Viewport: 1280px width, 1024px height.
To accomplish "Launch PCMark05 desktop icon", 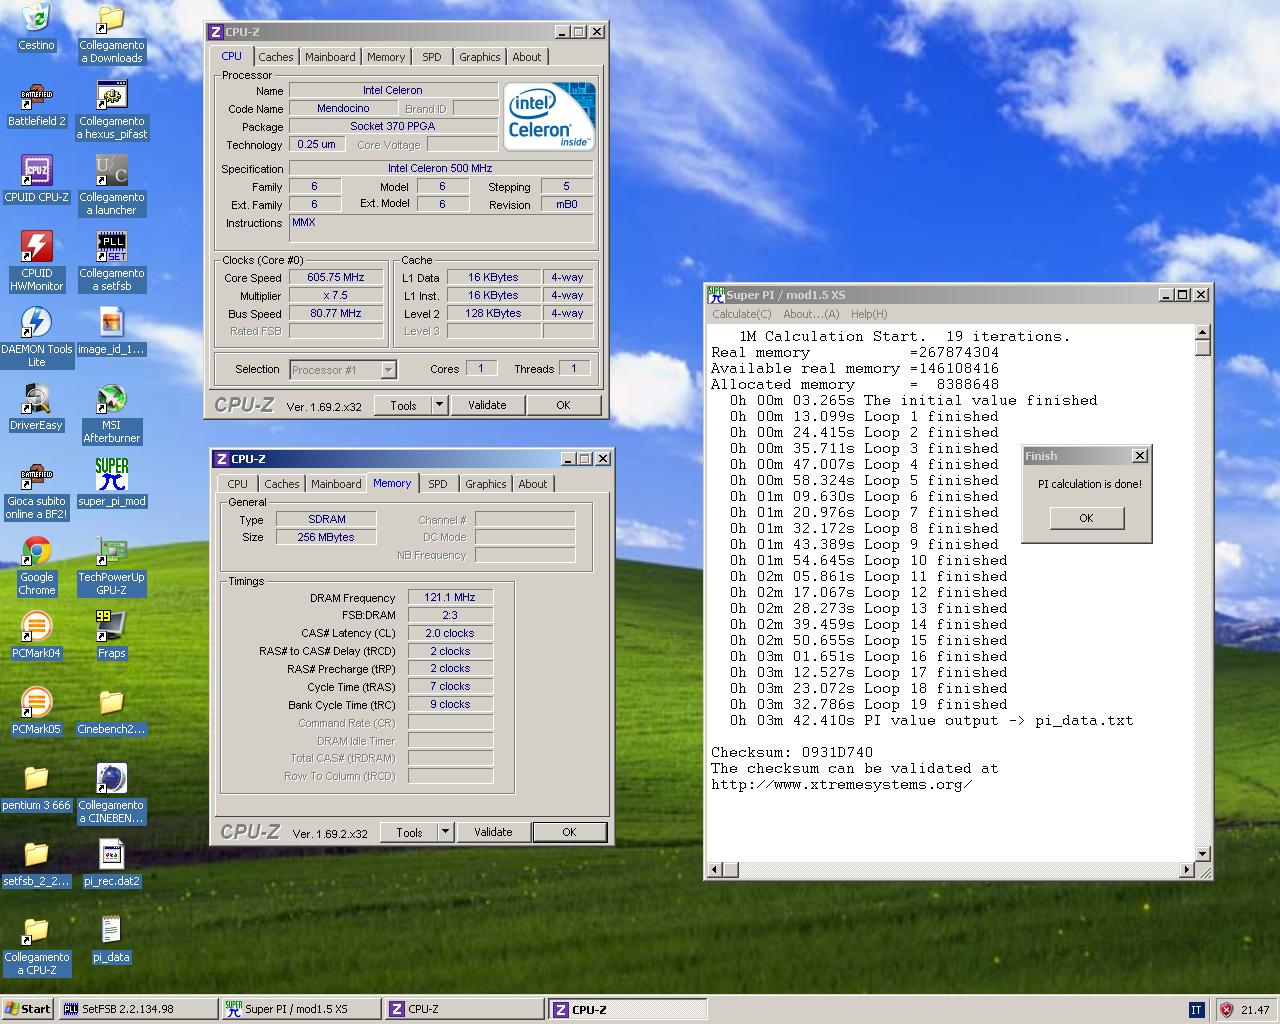I will point(37,712).
